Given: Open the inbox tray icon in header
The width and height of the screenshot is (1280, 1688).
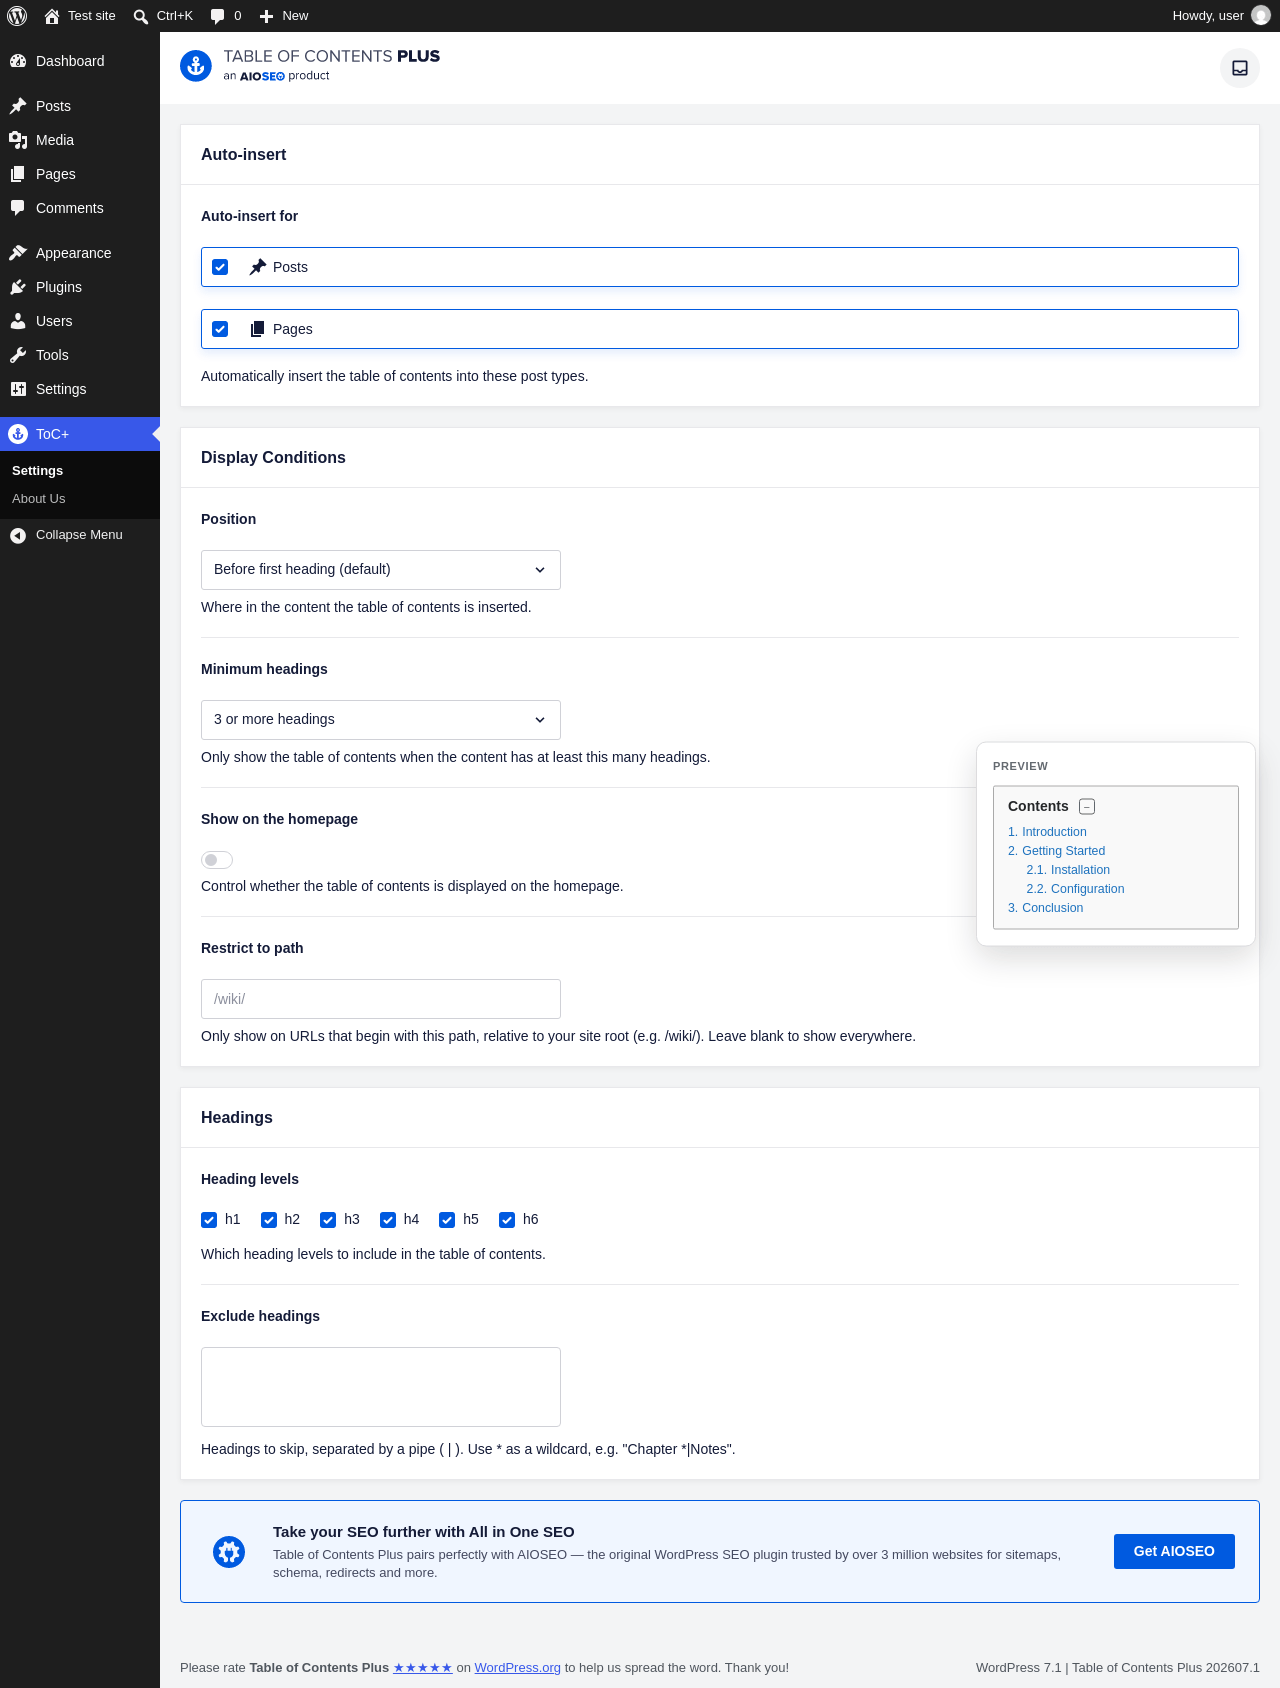Looking at the screenshot, I should point(1240,68).
